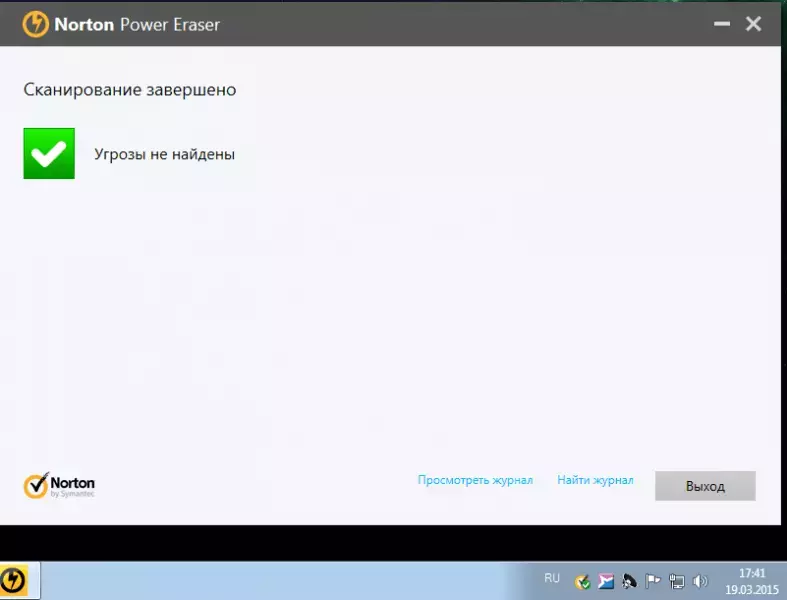Click the Norton by Symantec logo
Image resolution: width=787 pixels, height=600 pixels.
coord(59,486)
